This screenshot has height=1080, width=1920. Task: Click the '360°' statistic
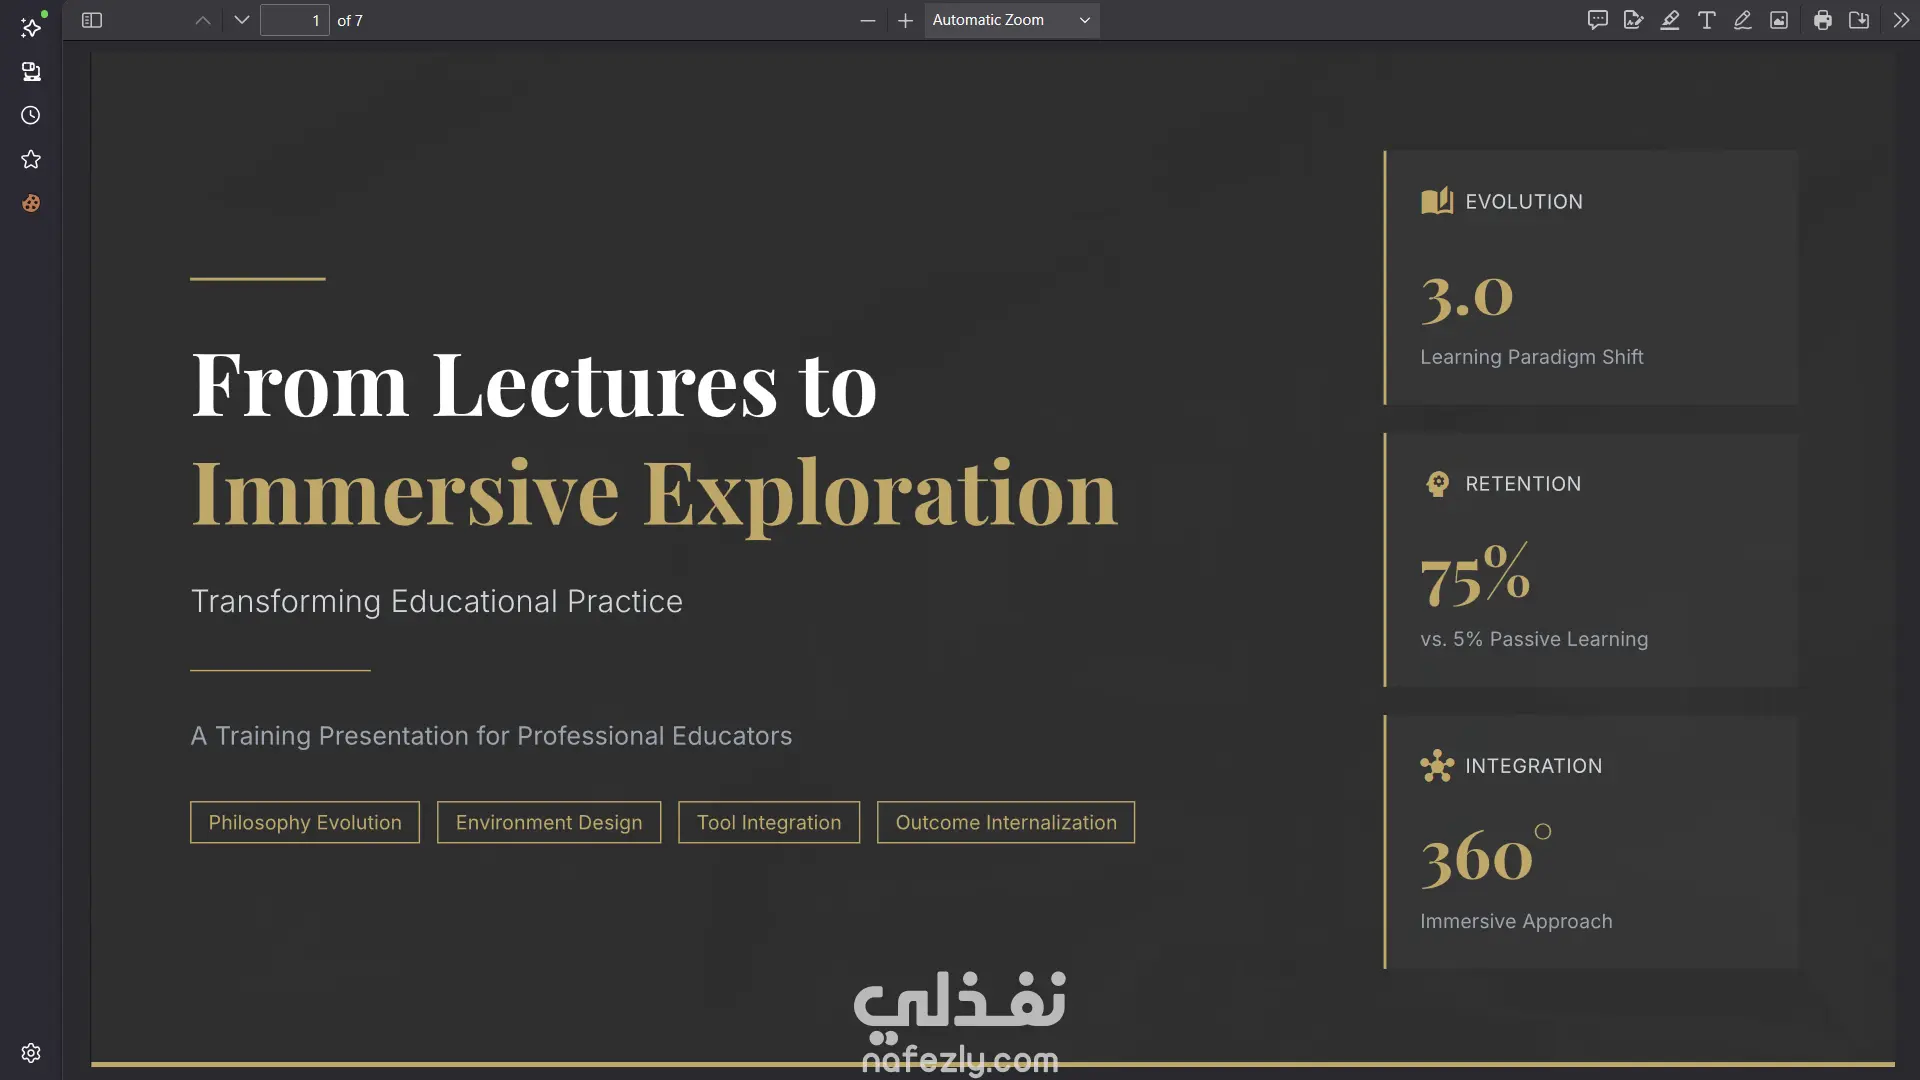1486,856
